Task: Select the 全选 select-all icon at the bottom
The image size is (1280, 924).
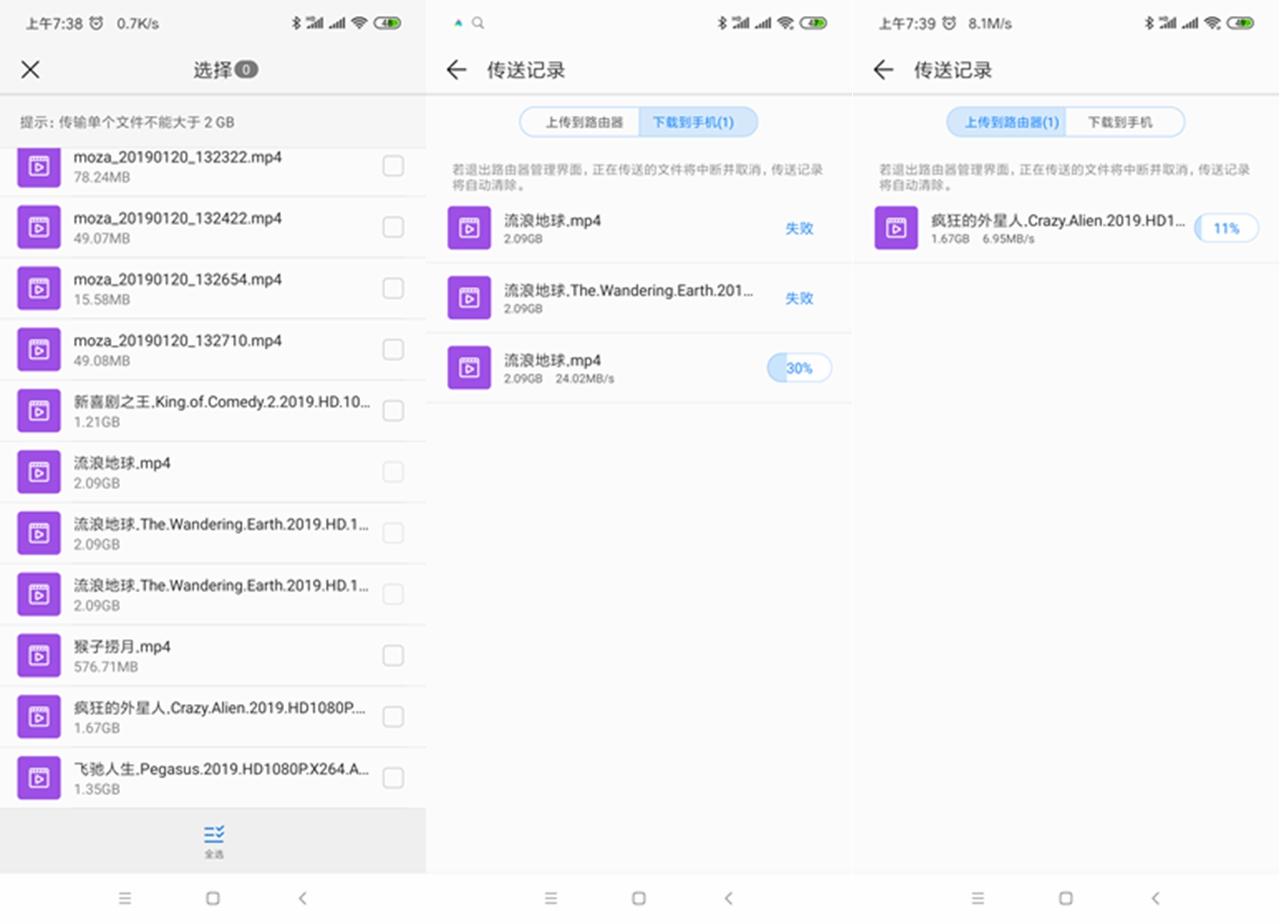Action: [213, 840]
